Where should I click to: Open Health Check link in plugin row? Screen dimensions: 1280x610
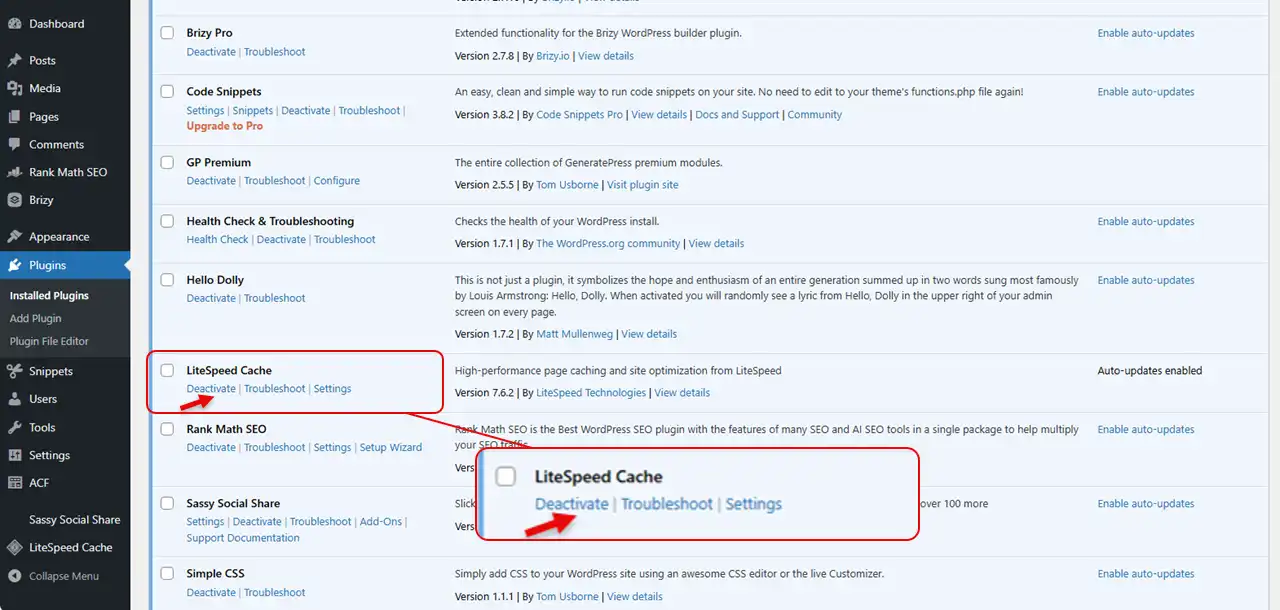coord(217,240)
